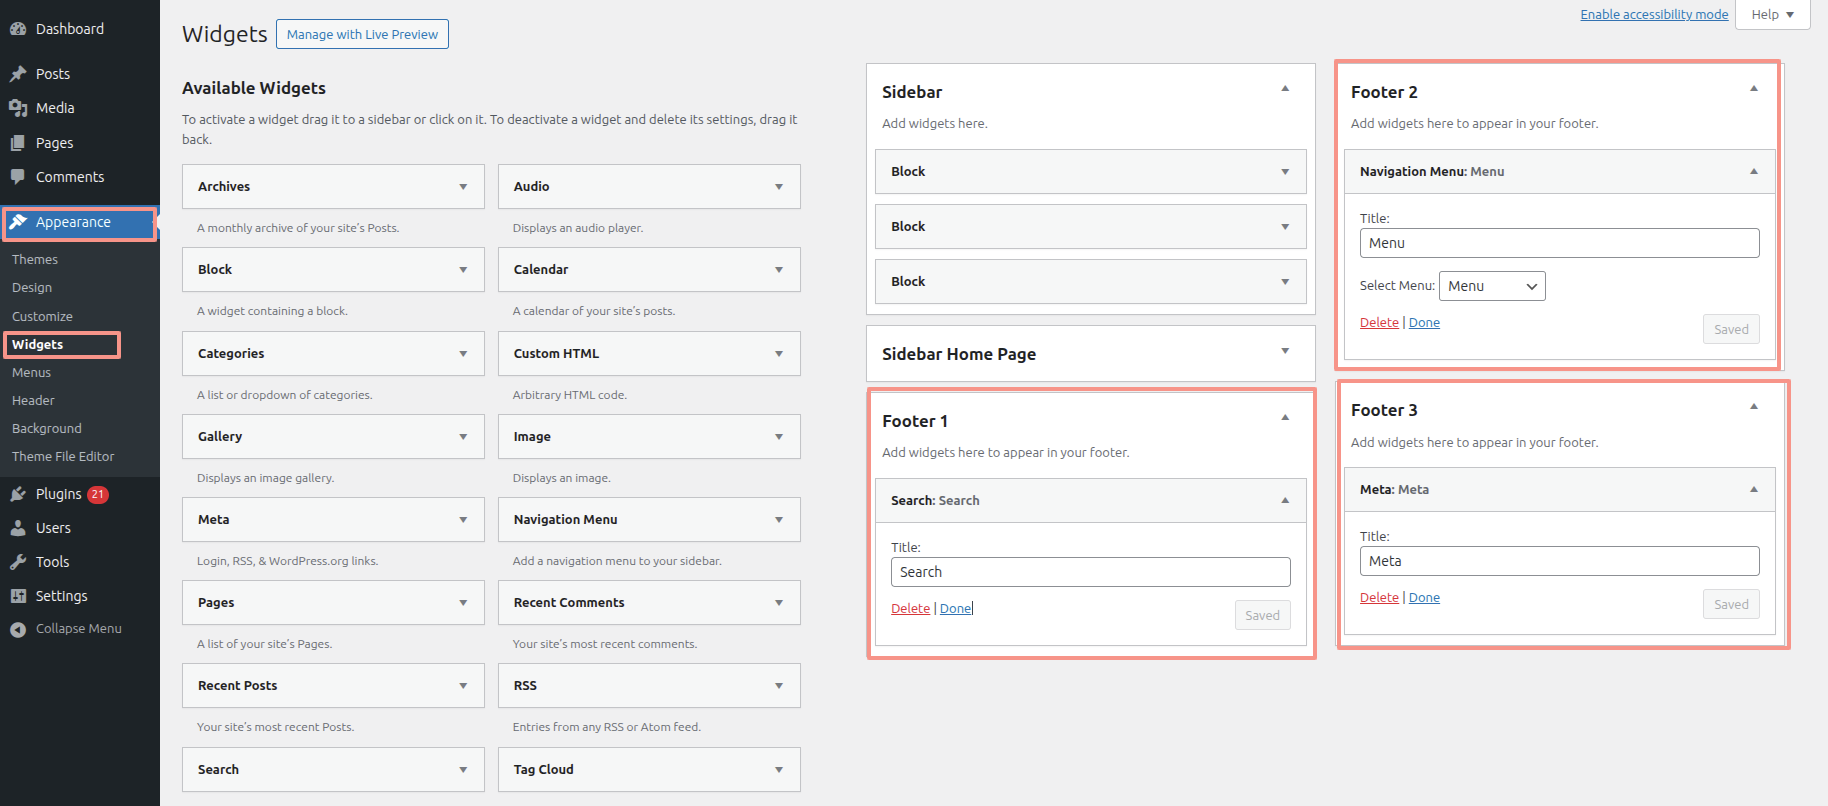Image resolution: width=1828 pixels, height=806 pixels.
Task: Click the Appearance paintbrush icon
Action: click(x=18, y=222)
